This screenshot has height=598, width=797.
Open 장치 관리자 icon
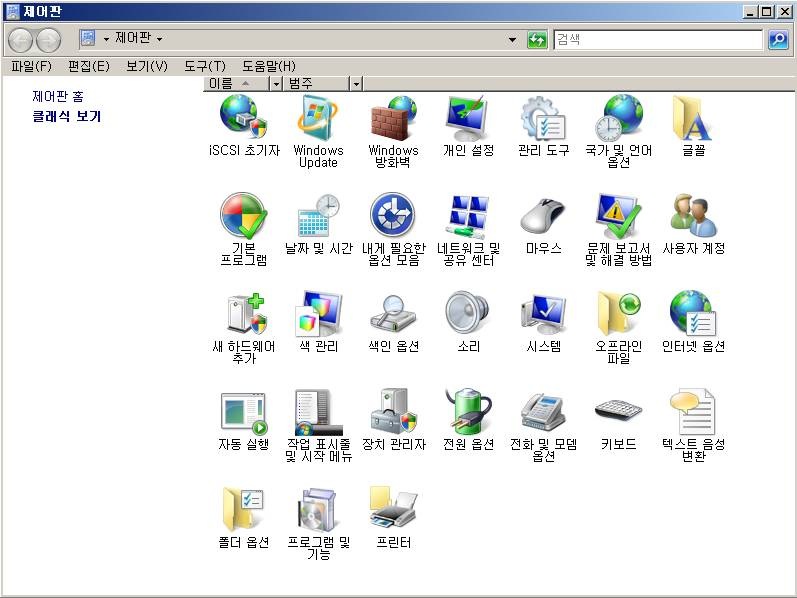[x=393, y=411]
